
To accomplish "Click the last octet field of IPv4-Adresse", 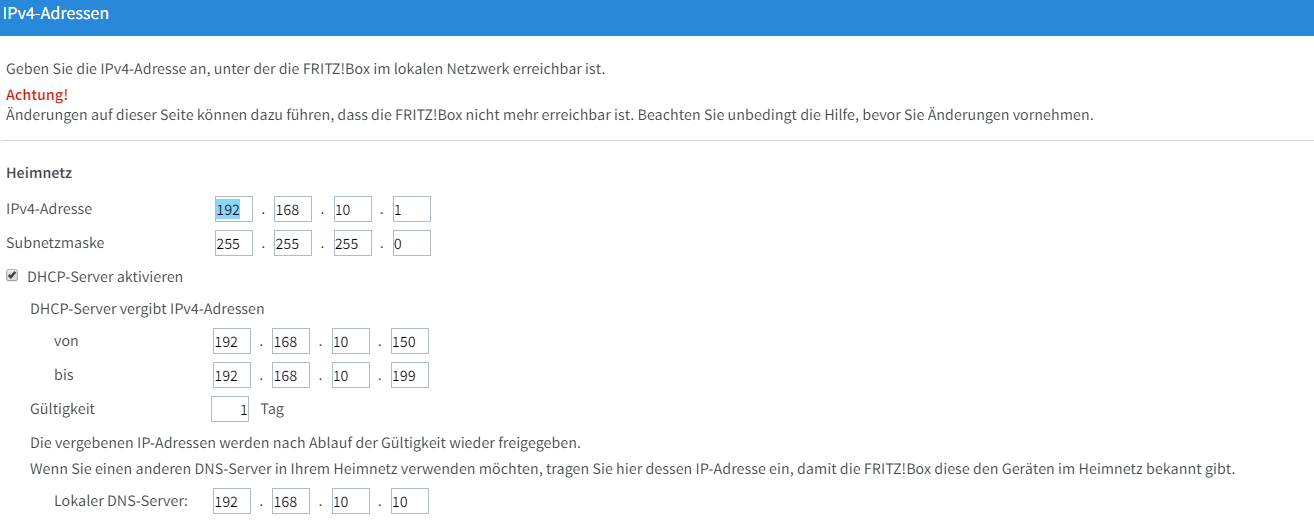I will point(411,209).
